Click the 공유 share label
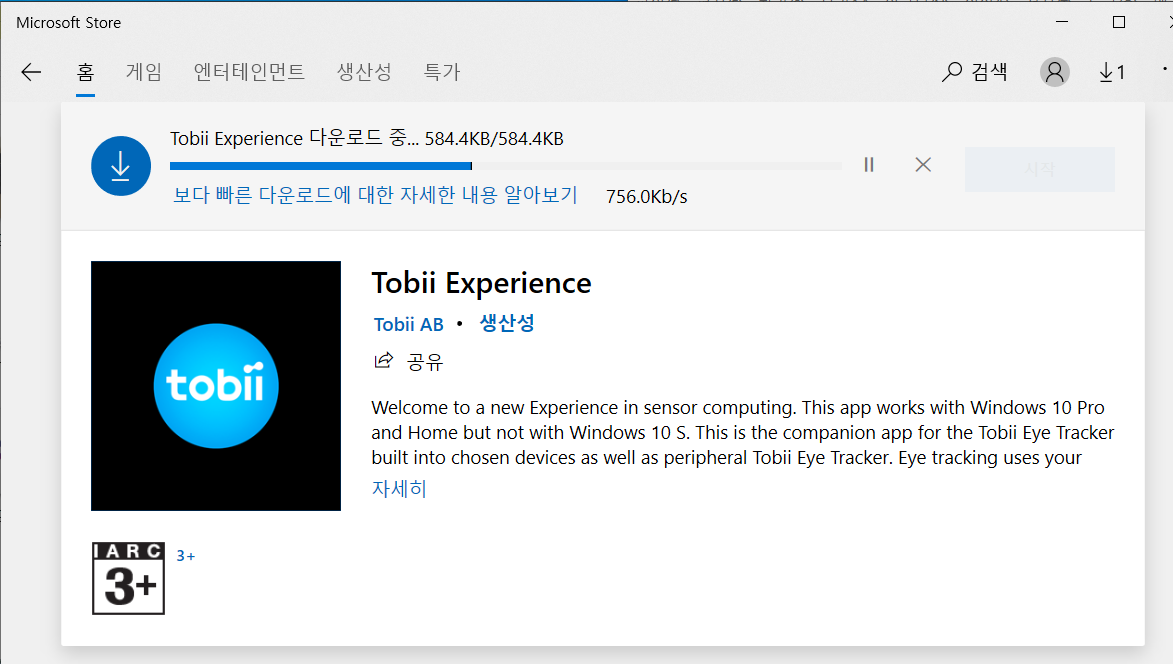 (x=425, y=363)
